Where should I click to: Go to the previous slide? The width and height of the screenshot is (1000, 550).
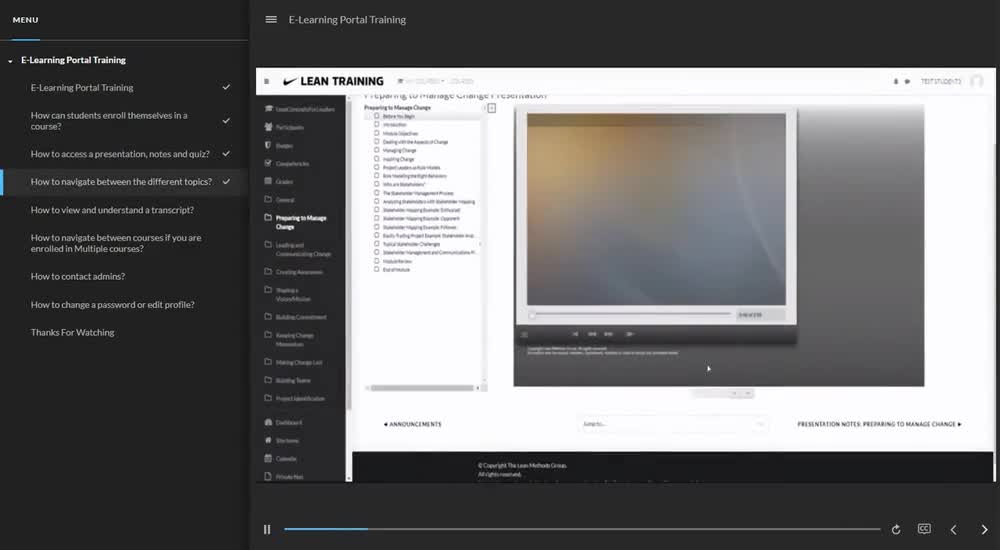[953, 529]
